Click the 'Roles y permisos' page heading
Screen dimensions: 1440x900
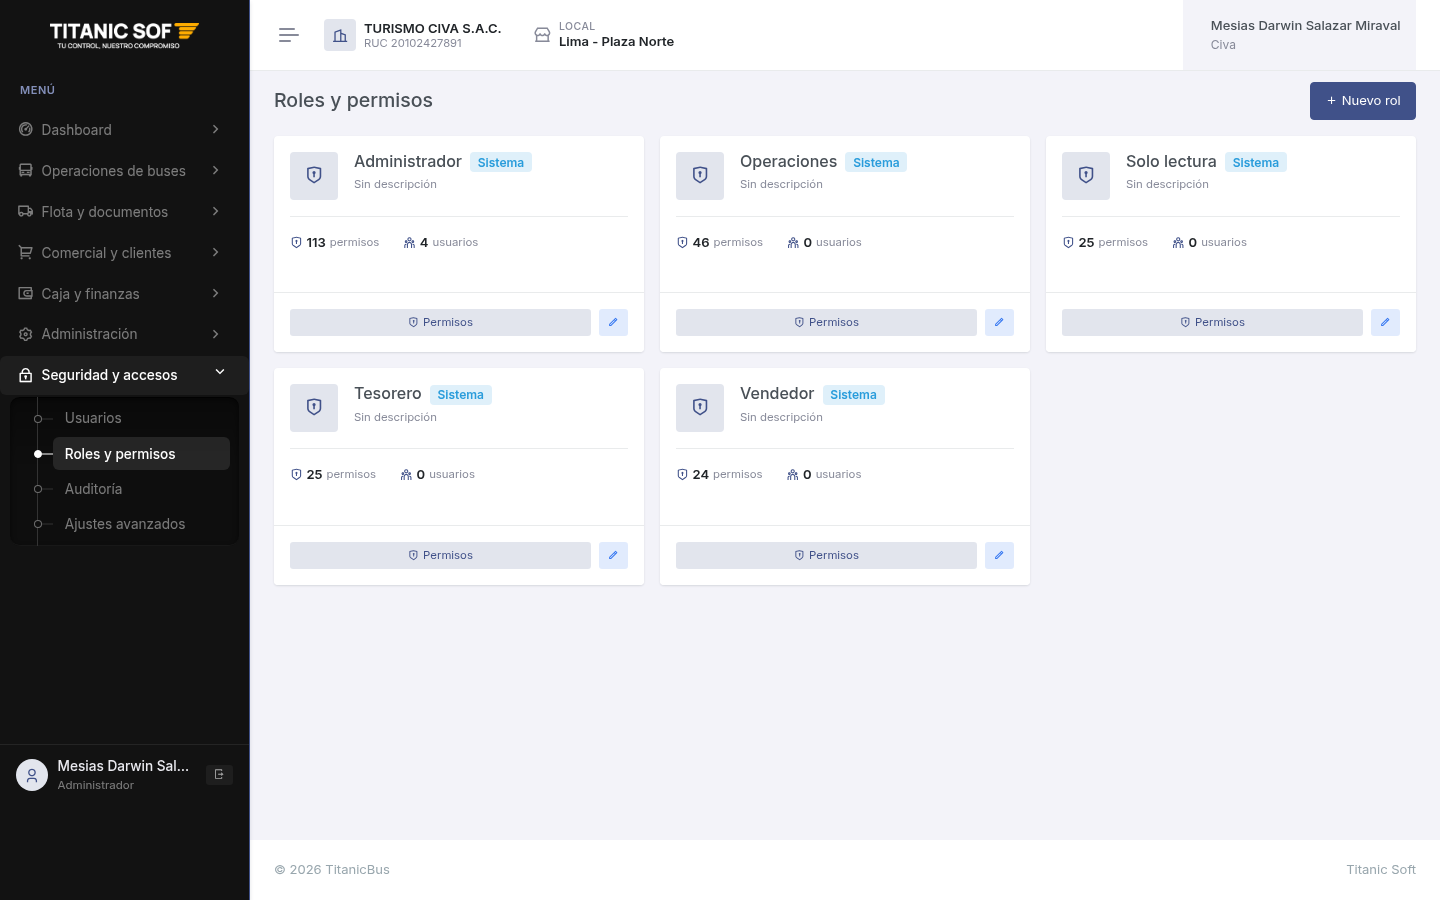point(353,100)
